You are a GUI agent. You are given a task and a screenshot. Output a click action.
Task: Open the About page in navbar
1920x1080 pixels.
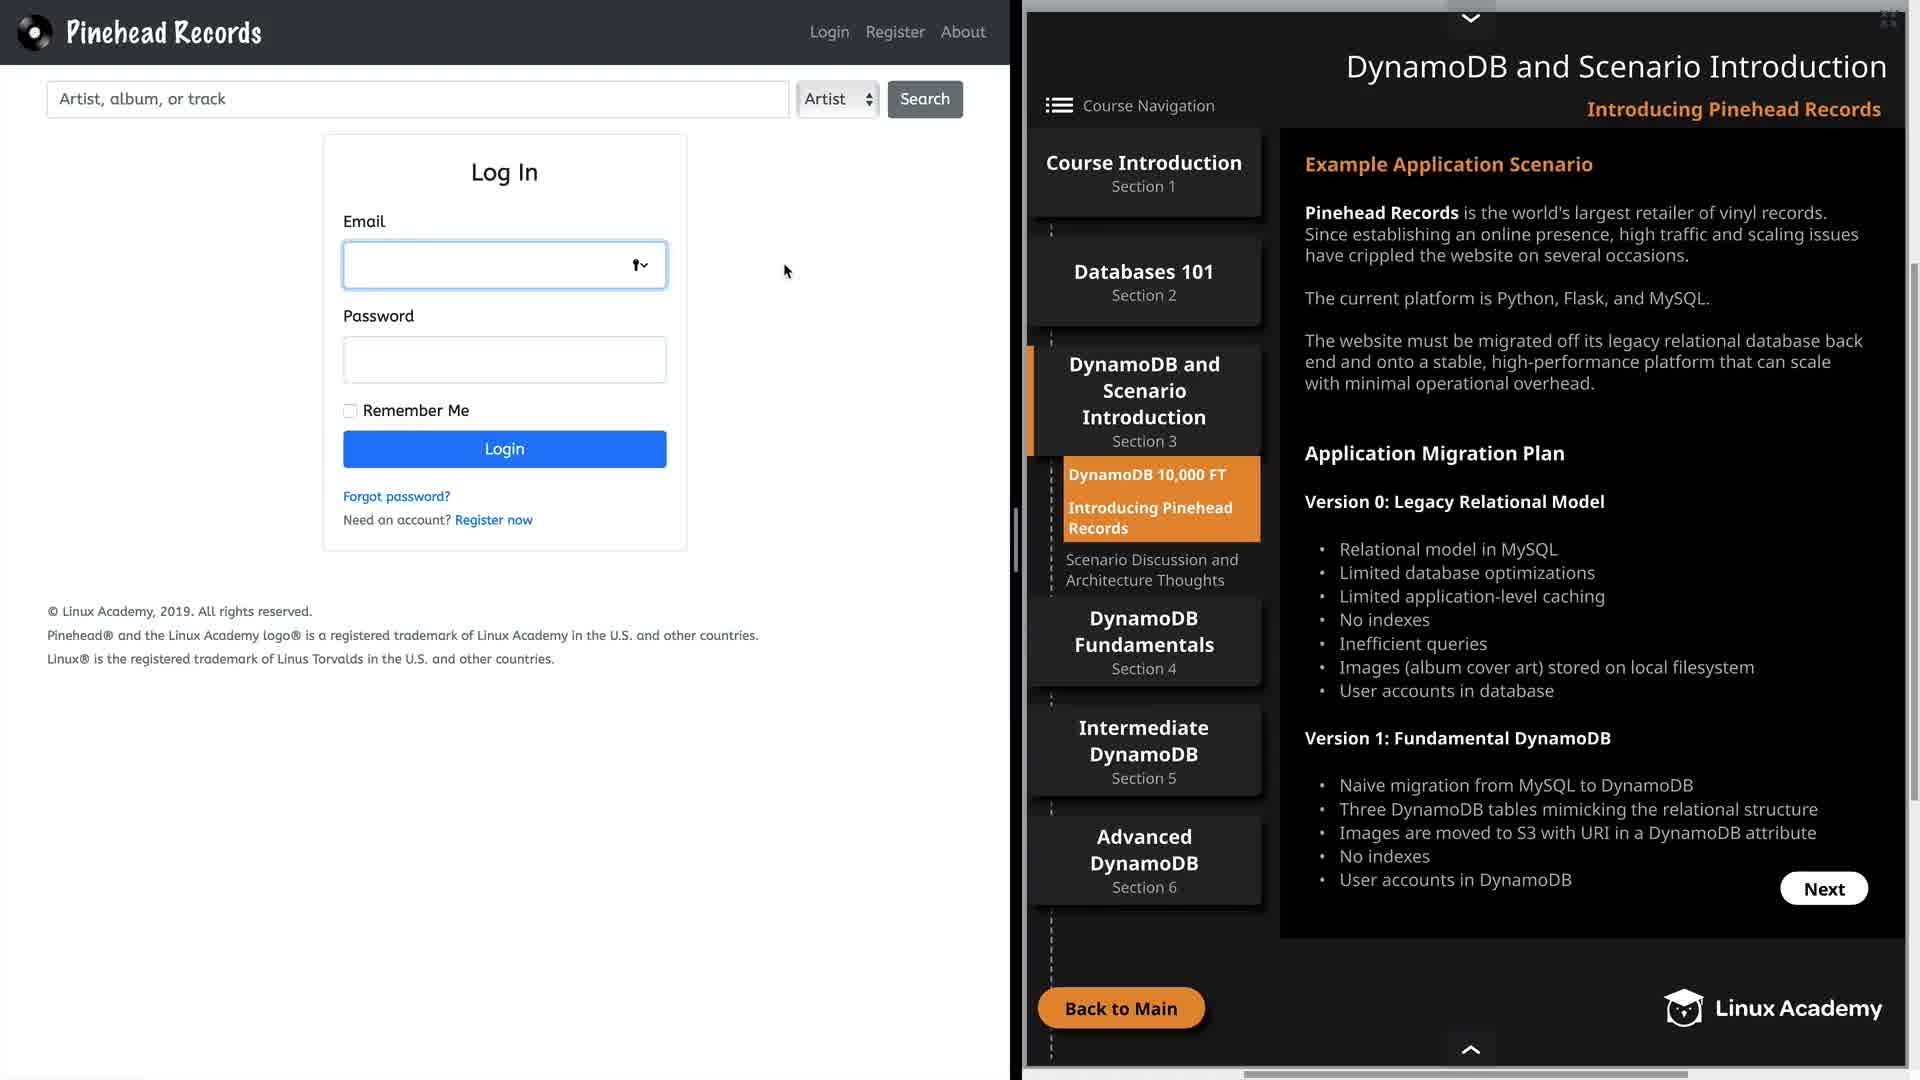click(962, 32)
